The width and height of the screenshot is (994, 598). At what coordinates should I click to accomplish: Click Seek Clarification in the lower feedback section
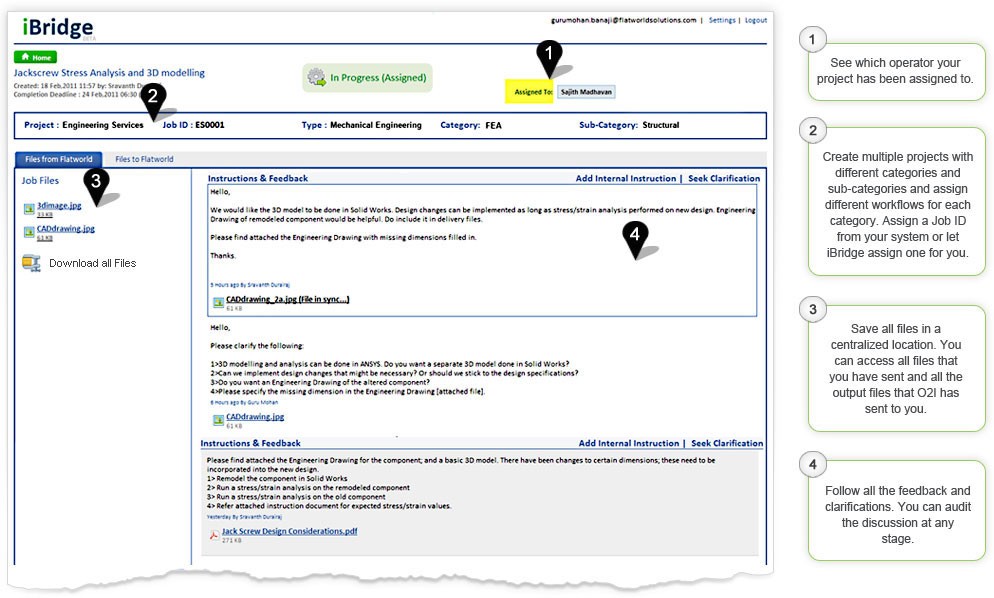(726, 443)
